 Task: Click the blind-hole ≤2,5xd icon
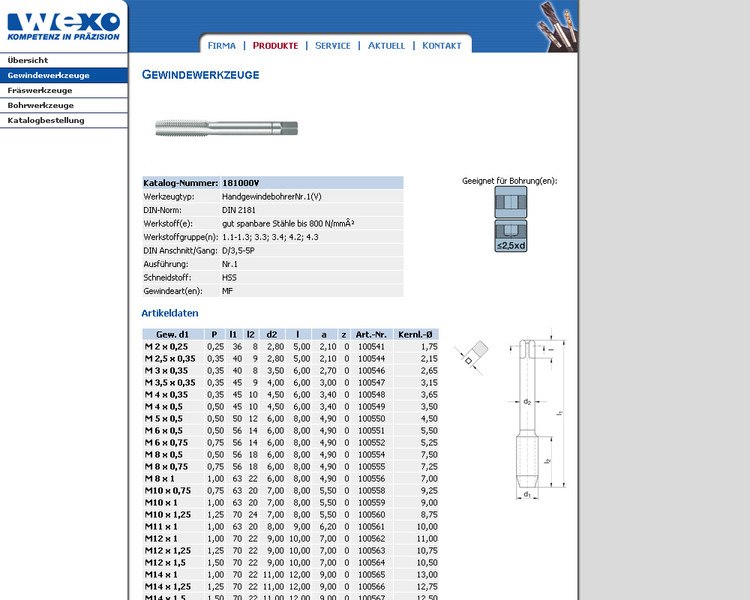511,236
